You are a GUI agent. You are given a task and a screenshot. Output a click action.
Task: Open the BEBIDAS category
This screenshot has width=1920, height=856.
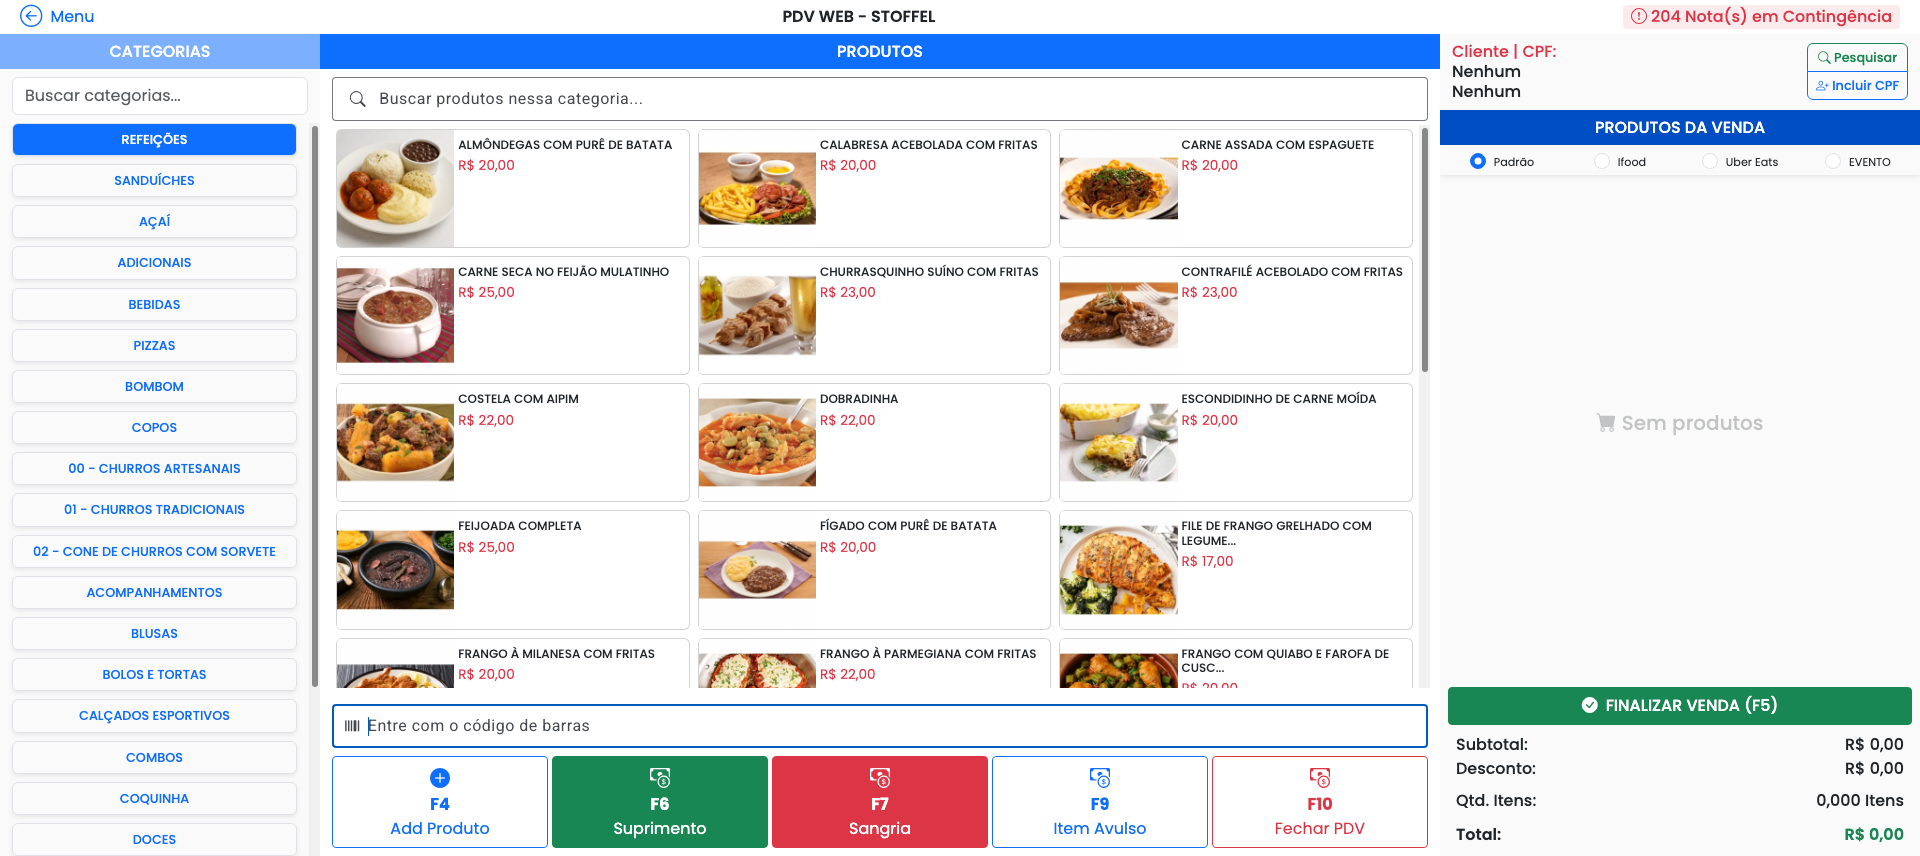point(154,305)
